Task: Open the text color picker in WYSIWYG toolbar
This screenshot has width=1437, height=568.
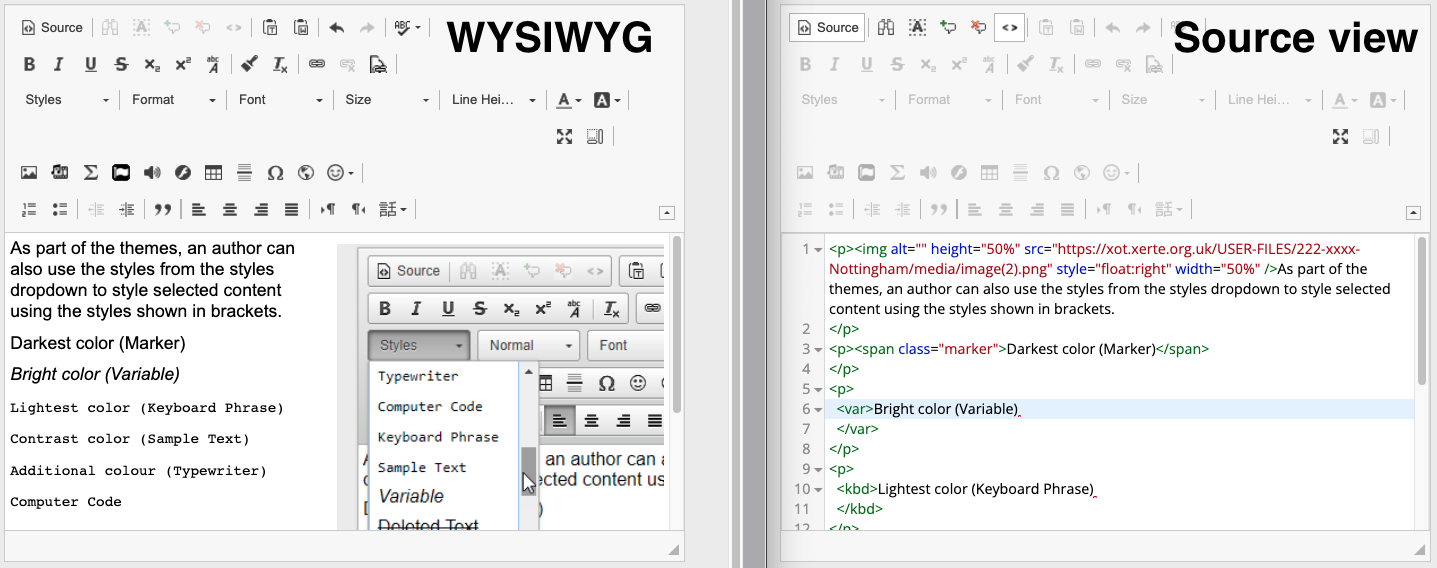Action: 568,100
